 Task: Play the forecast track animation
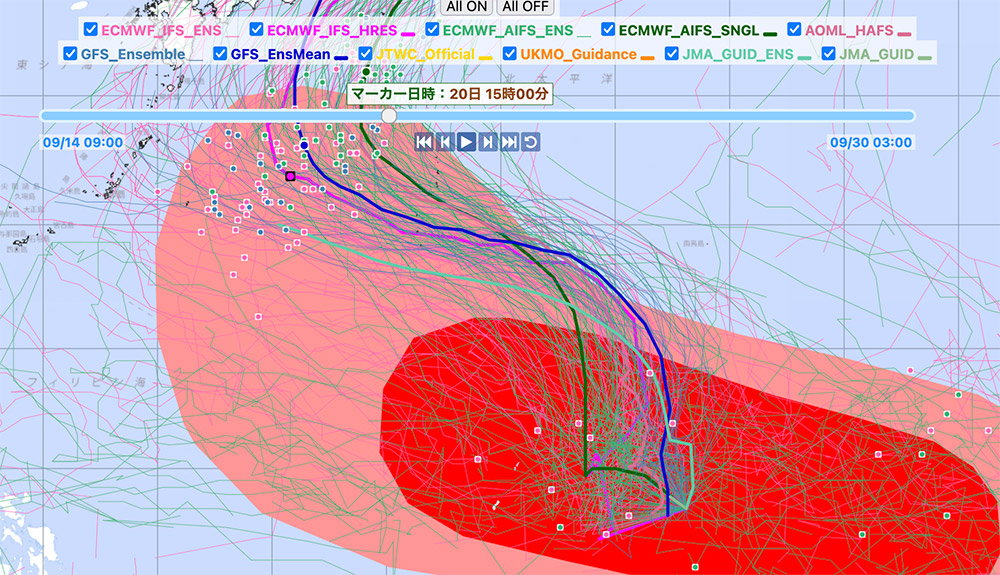466,142
